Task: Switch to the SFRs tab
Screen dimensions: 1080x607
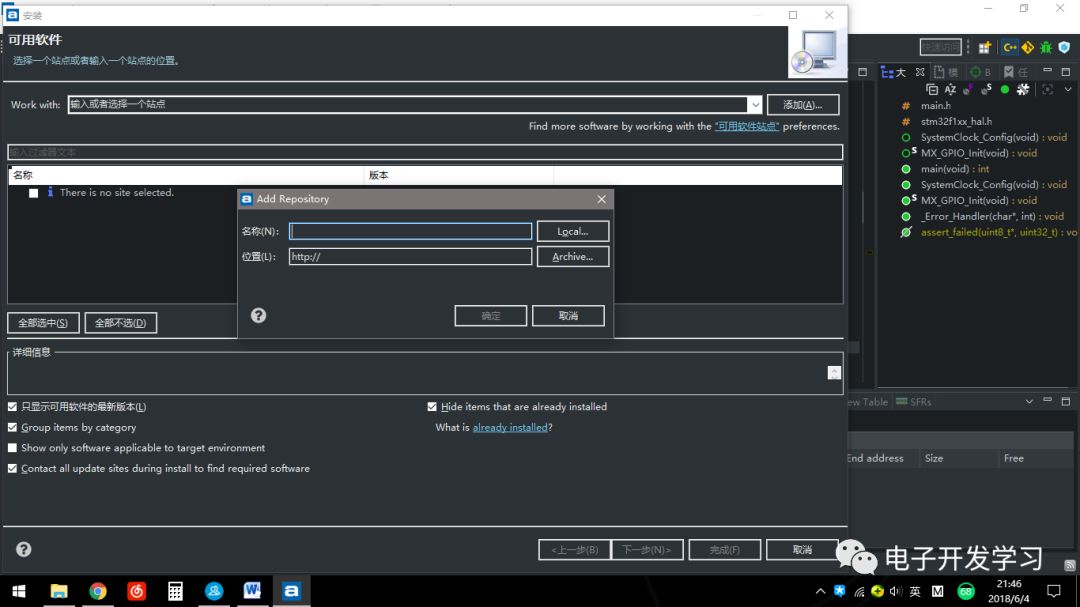Action: click(x=913, y=402)
